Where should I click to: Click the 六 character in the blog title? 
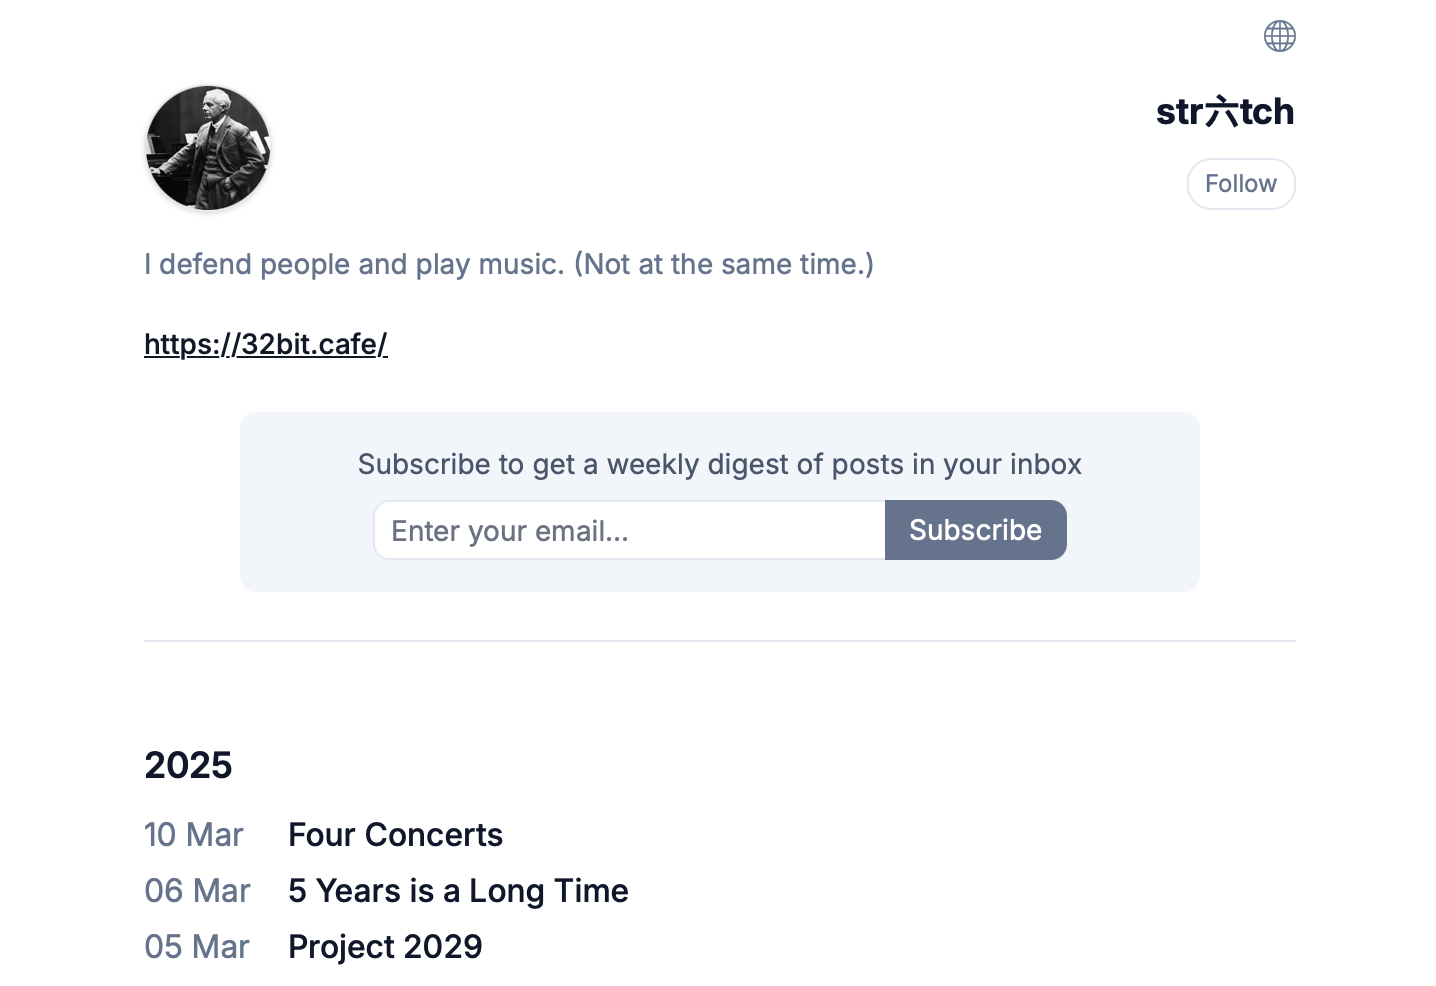click(1221, 111)
